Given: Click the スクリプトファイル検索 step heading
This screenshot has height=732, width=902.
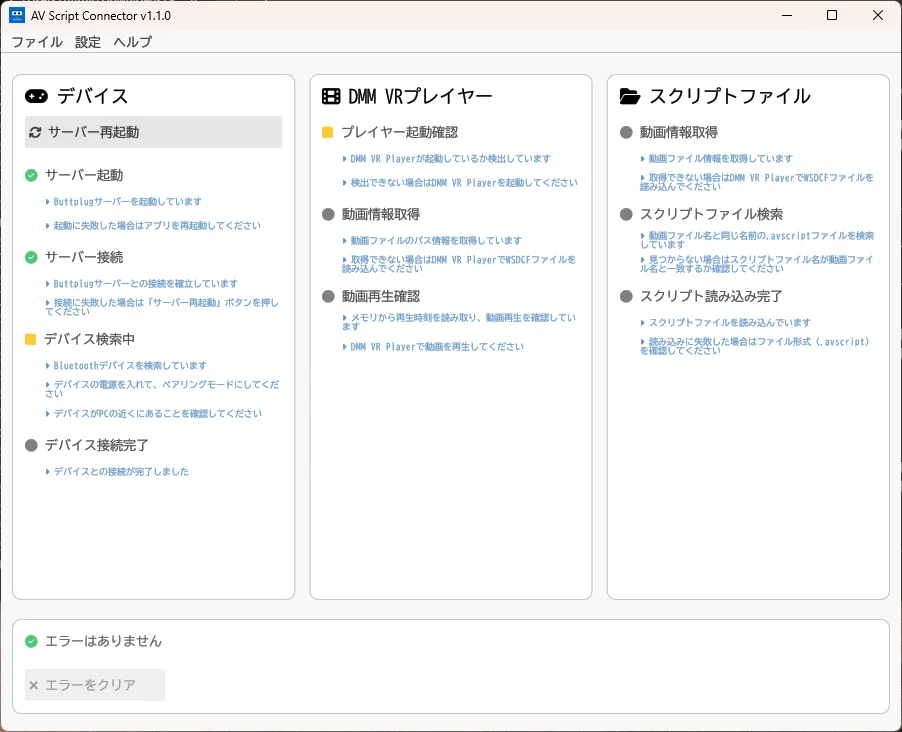Looking at the screenshot, I should coord(712,214).
